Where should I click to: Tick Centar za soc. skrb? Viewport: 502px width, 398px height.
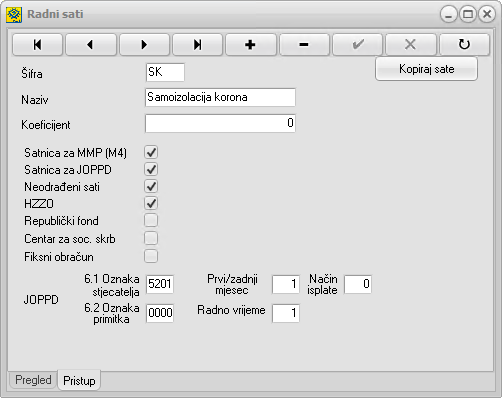pyautogui.click(x=151, y=238)
